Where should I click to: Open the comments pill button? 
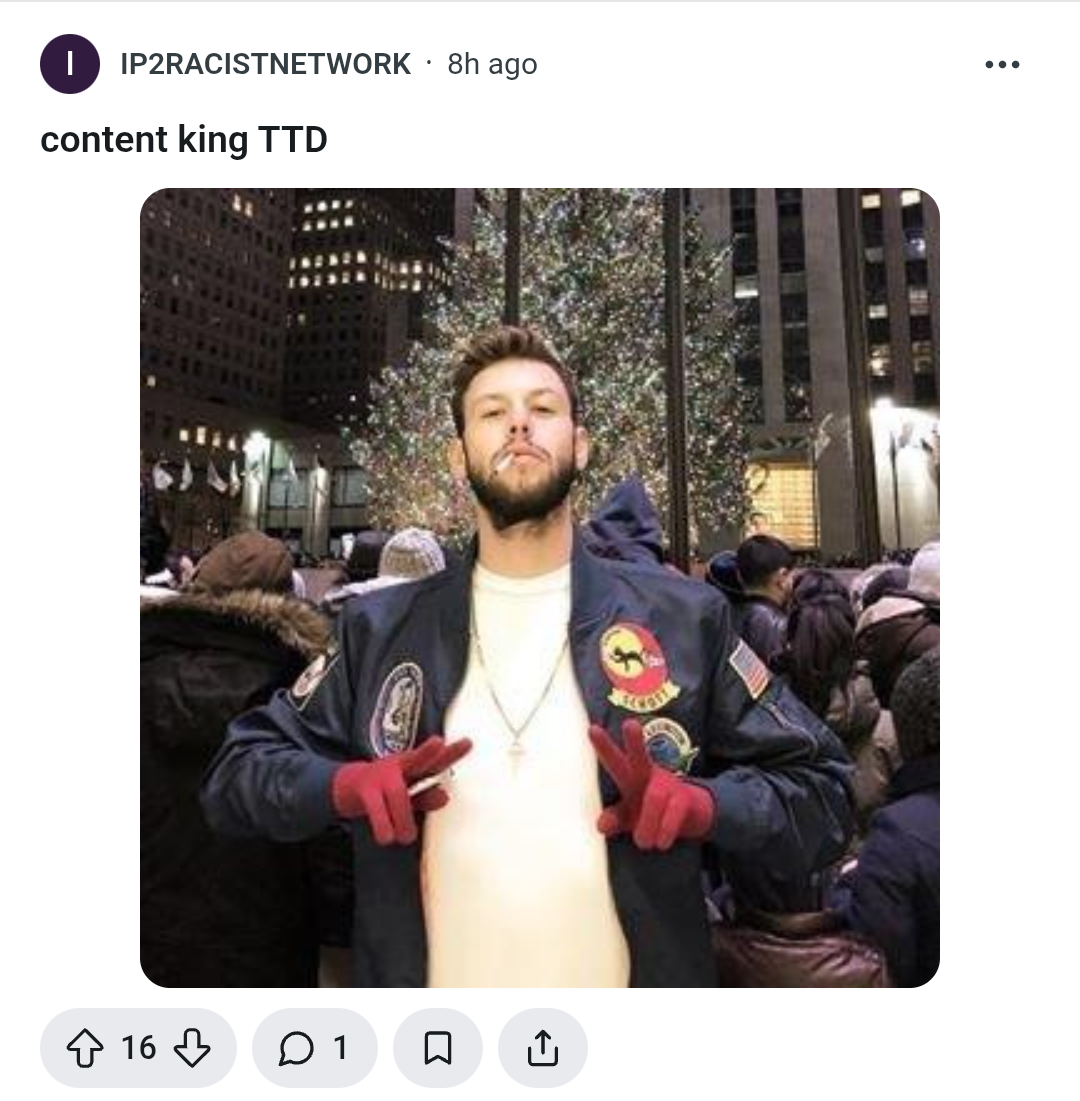tap(315, 1048)
